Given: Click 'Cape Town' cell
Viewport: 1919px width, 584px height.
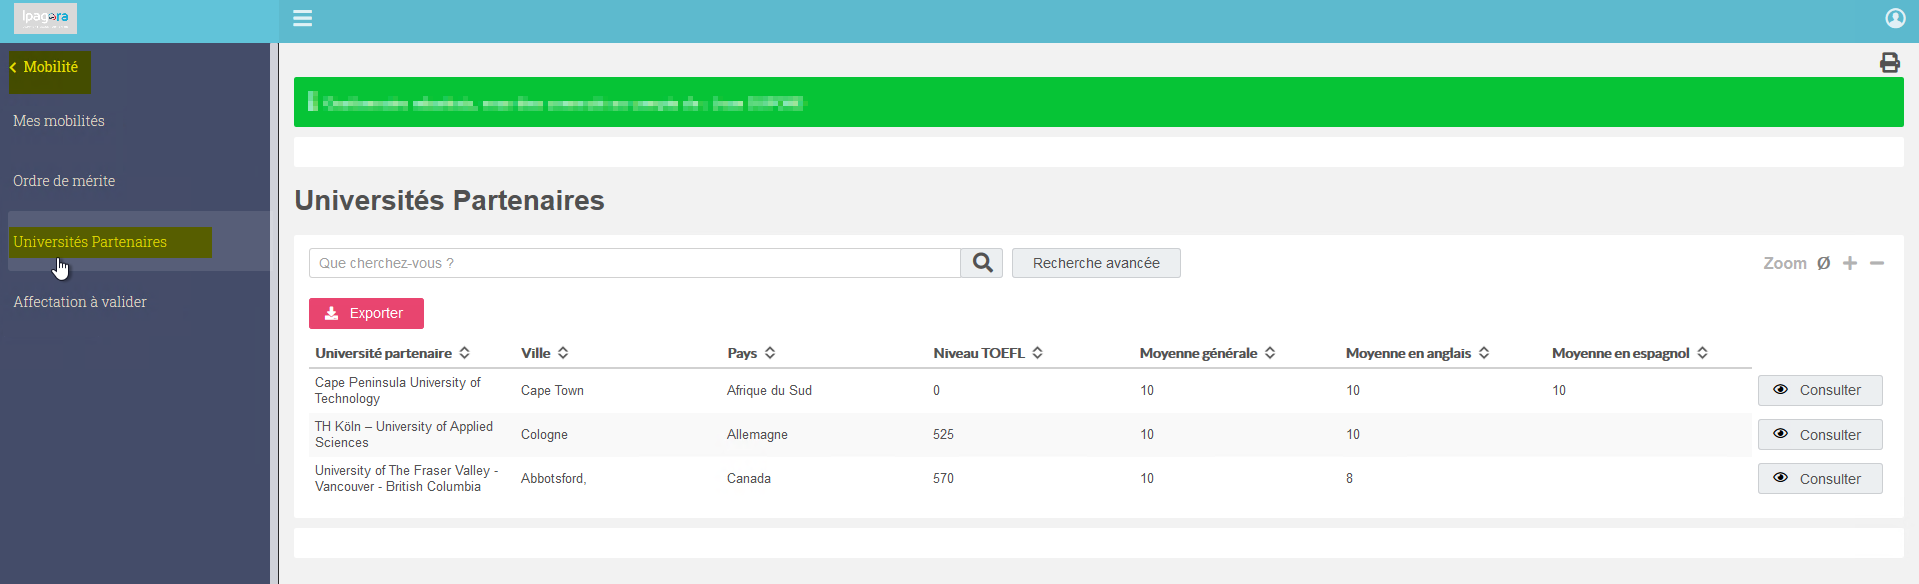Looking at the screenshot, I should 552,391.
